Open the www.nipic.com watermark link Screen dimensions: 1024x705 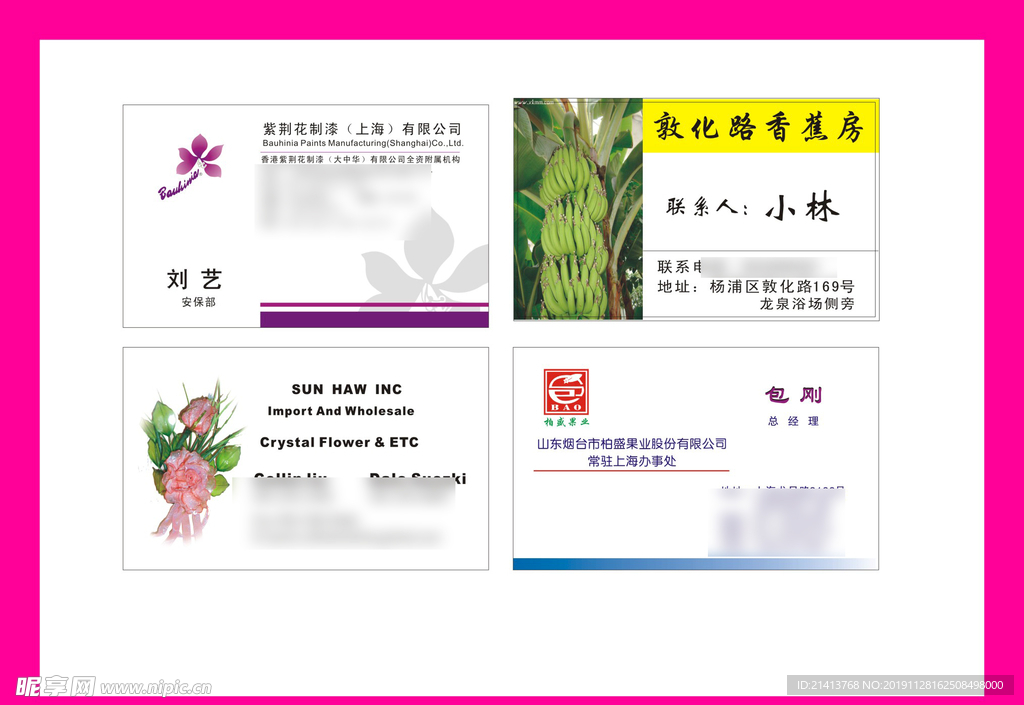pyautogui.click(x=156, y=688)
